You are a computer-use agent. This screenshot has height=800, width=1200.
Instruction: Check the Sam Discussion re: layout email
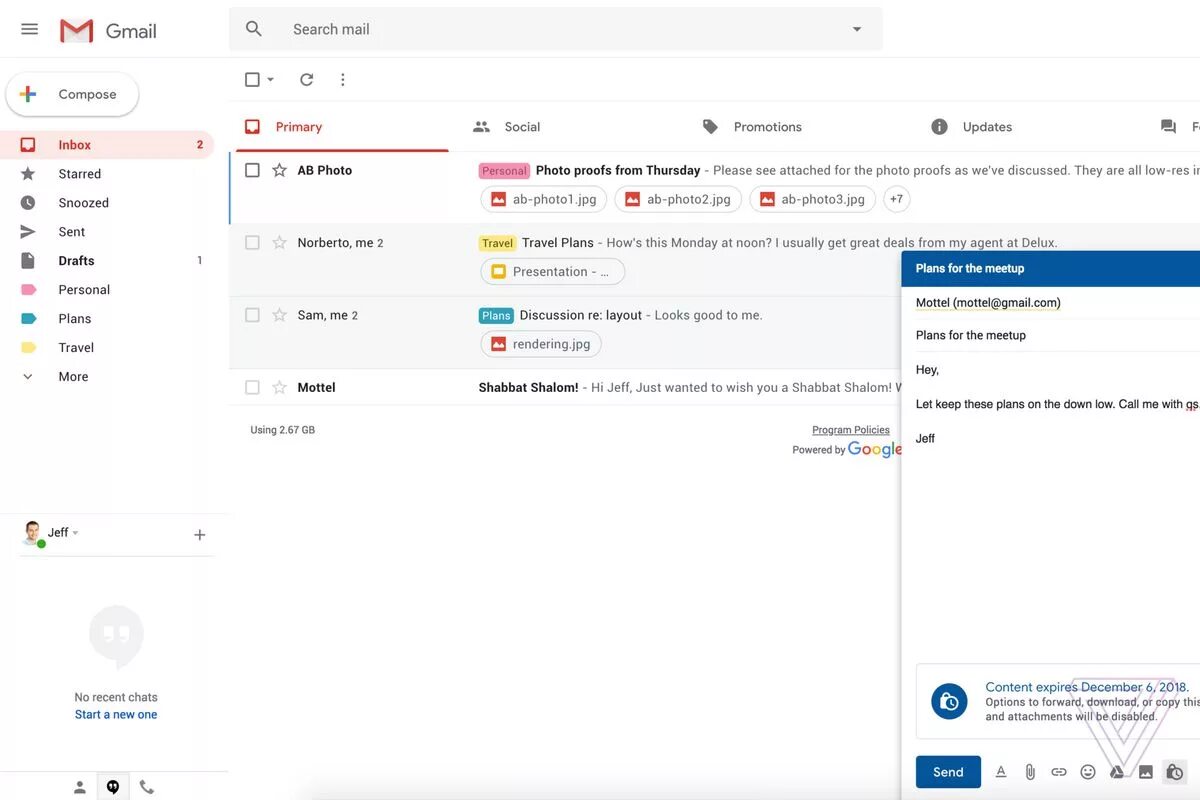tap(252, 314)
